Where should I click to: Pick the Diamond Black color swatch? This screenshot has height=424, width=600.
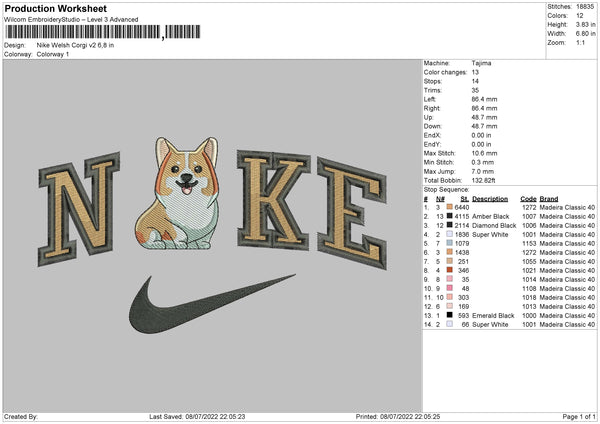click(x=451, y=225)
